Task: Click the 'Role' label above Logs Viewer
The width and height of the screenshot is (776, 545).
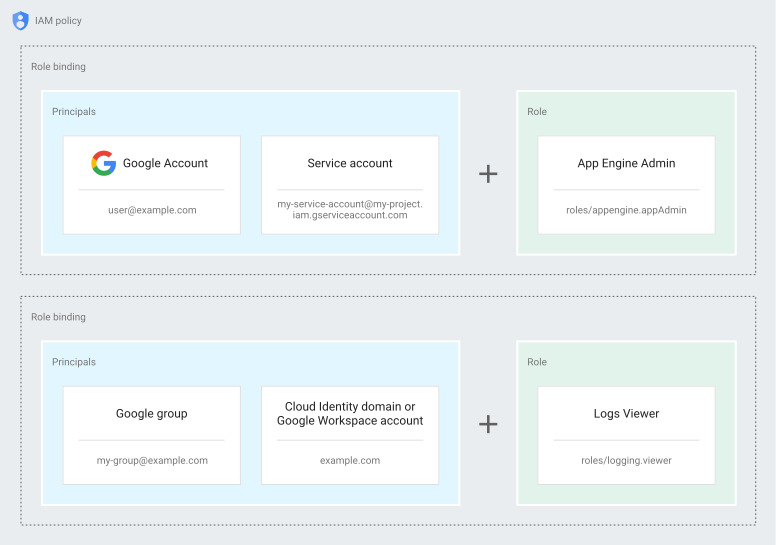Action: [x=537, y=362]
